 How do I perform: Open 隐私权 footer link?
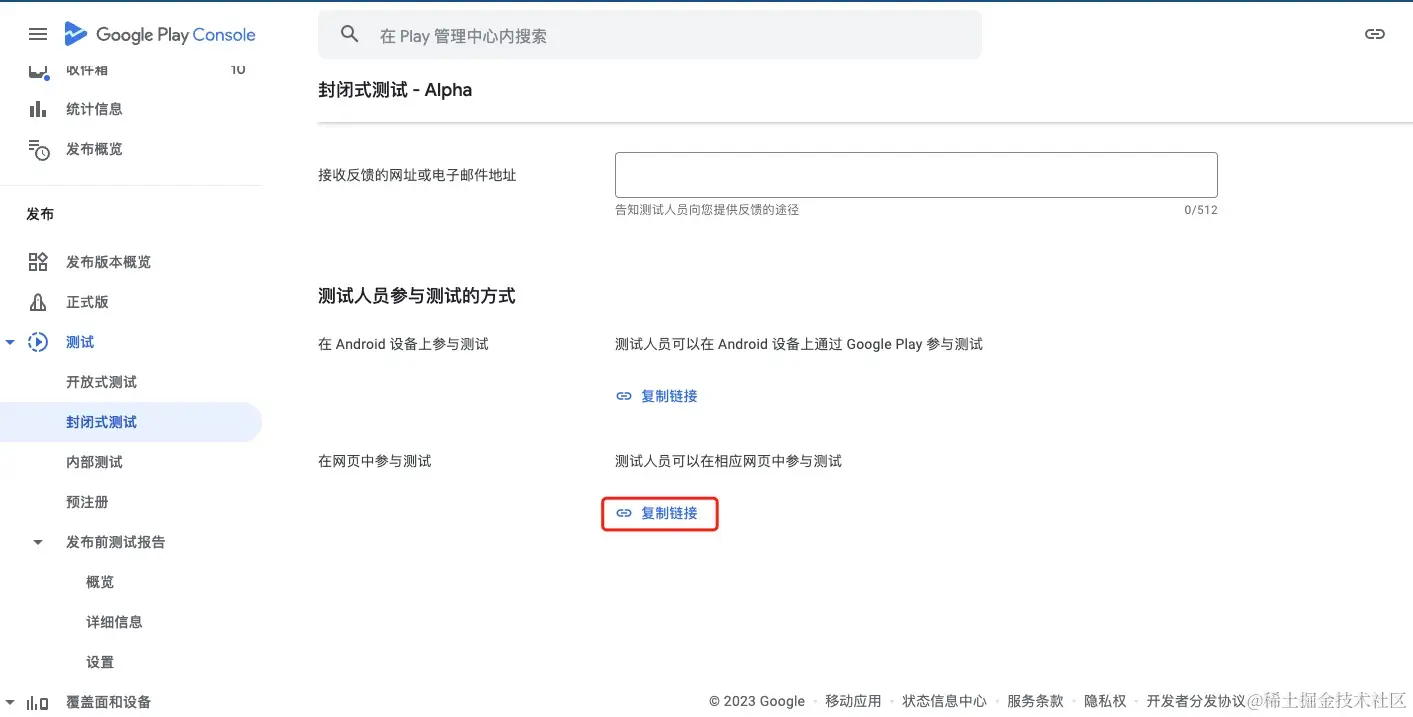(1105, 701)
